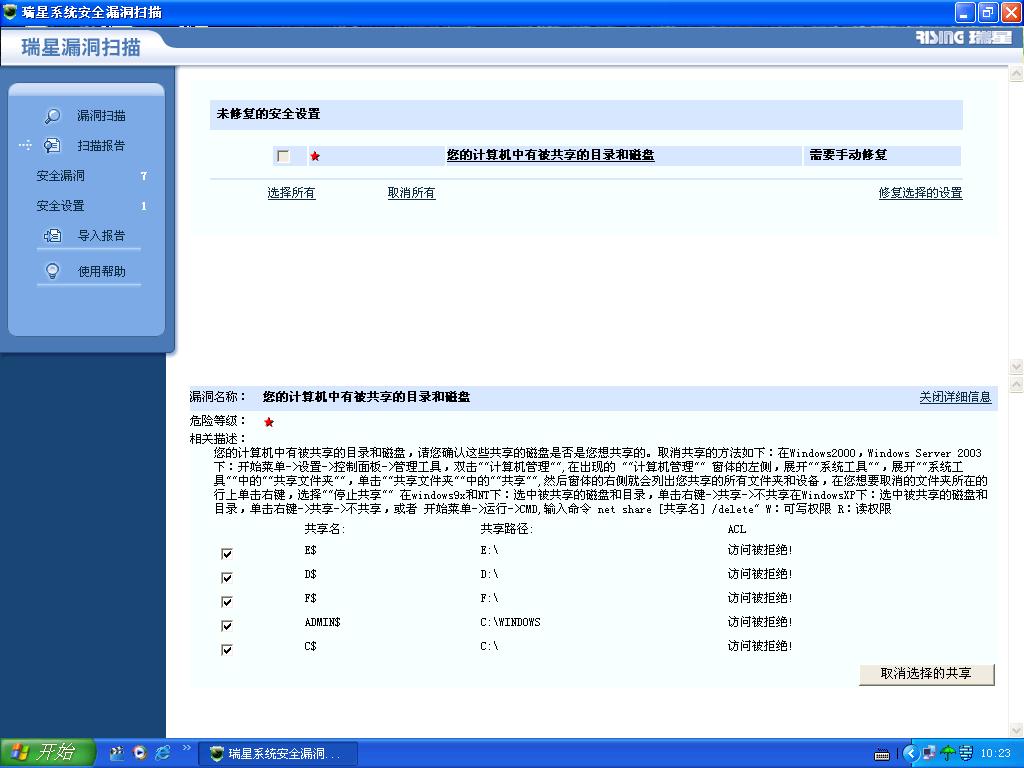This screenshot has height=768, width=1024.
Task: Select 安全漏洞 sub-item
Action: click(x=60, y=176)
